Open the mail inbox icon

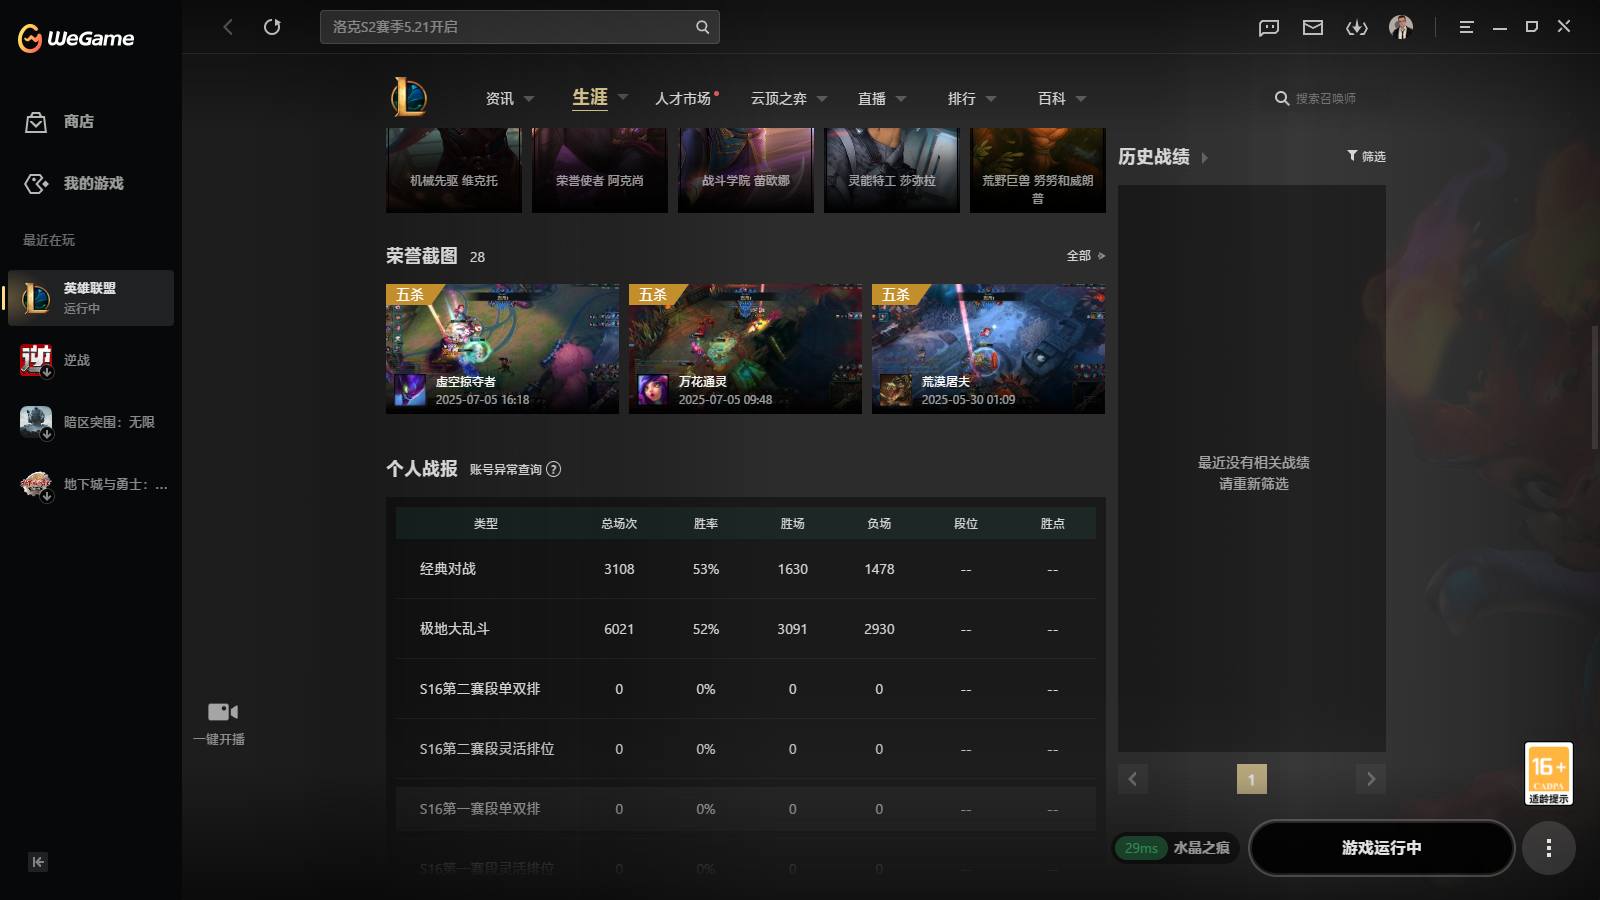tap(1313, 27)
